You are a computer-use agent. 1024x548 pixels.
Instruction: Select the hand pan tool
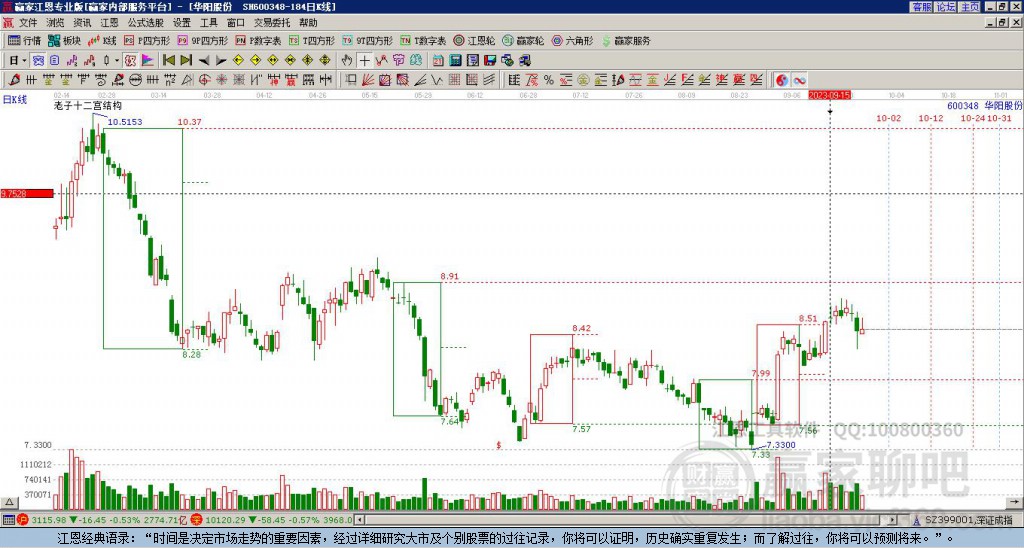pyautogui.click(x=347, y=61)
